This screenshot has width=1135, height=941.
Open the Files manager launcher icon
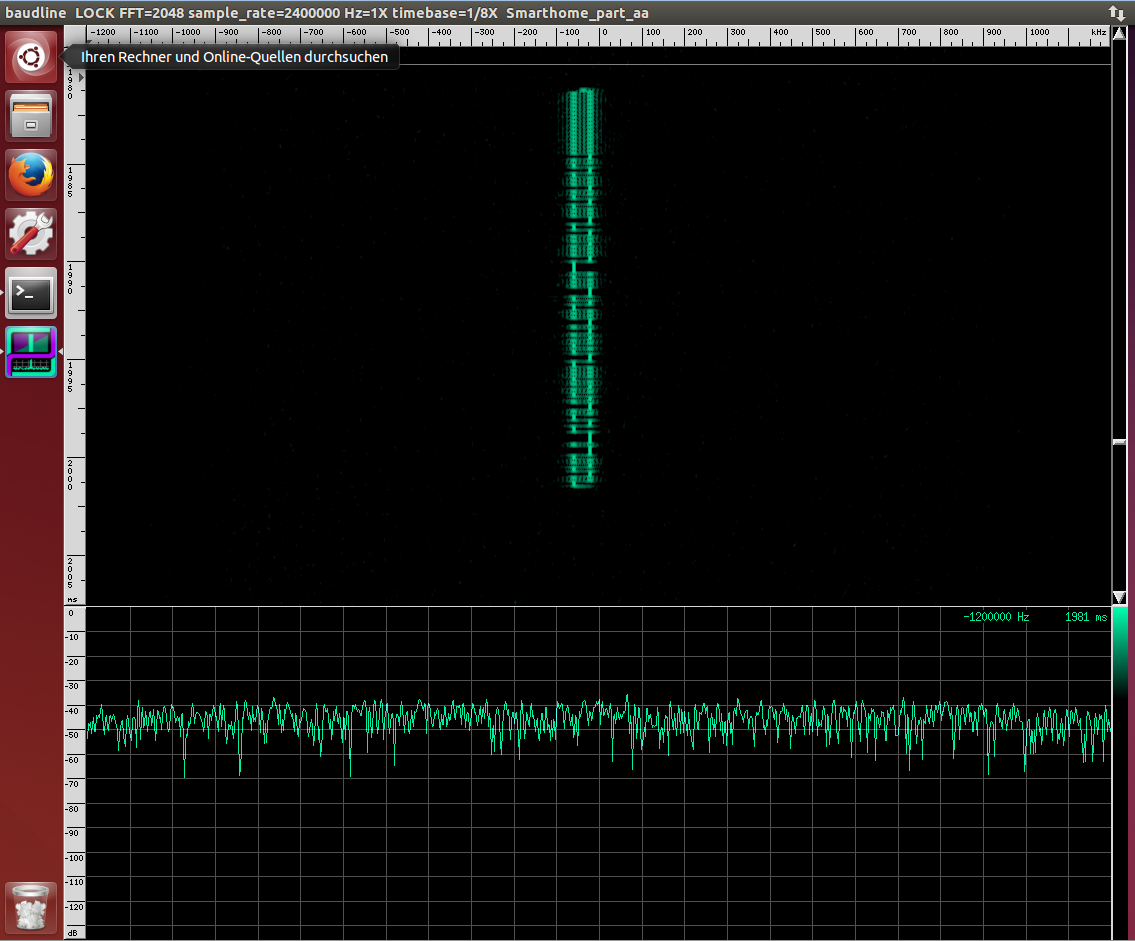pyautogui.click(x=31, y=116)
